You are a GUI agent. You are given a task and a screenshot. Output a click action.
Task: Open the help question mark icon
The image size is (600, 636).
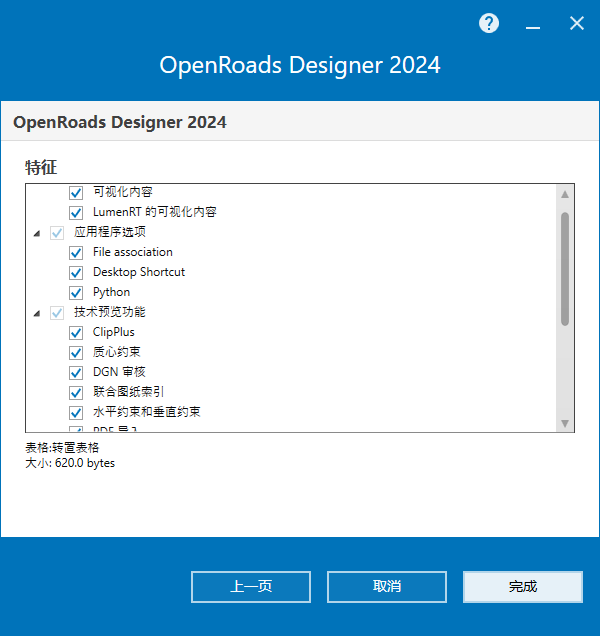(x=489, y=24)
